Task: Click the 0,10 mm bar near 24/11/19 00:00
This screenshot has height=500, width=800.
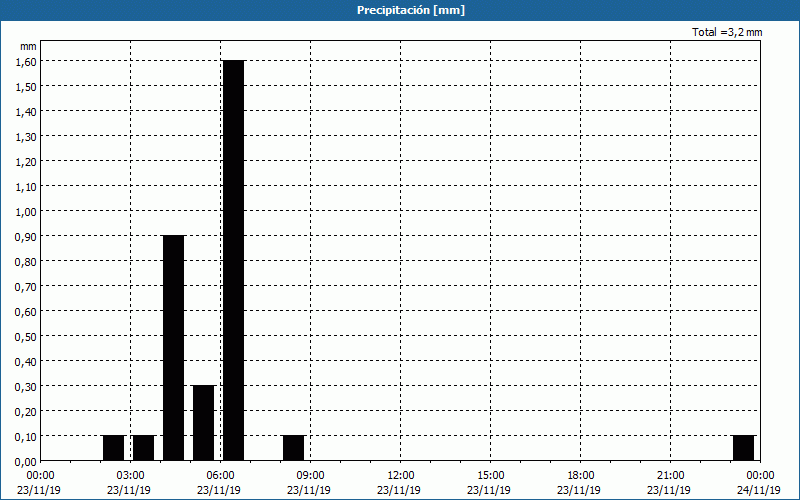Action: [x=743, y=448]
